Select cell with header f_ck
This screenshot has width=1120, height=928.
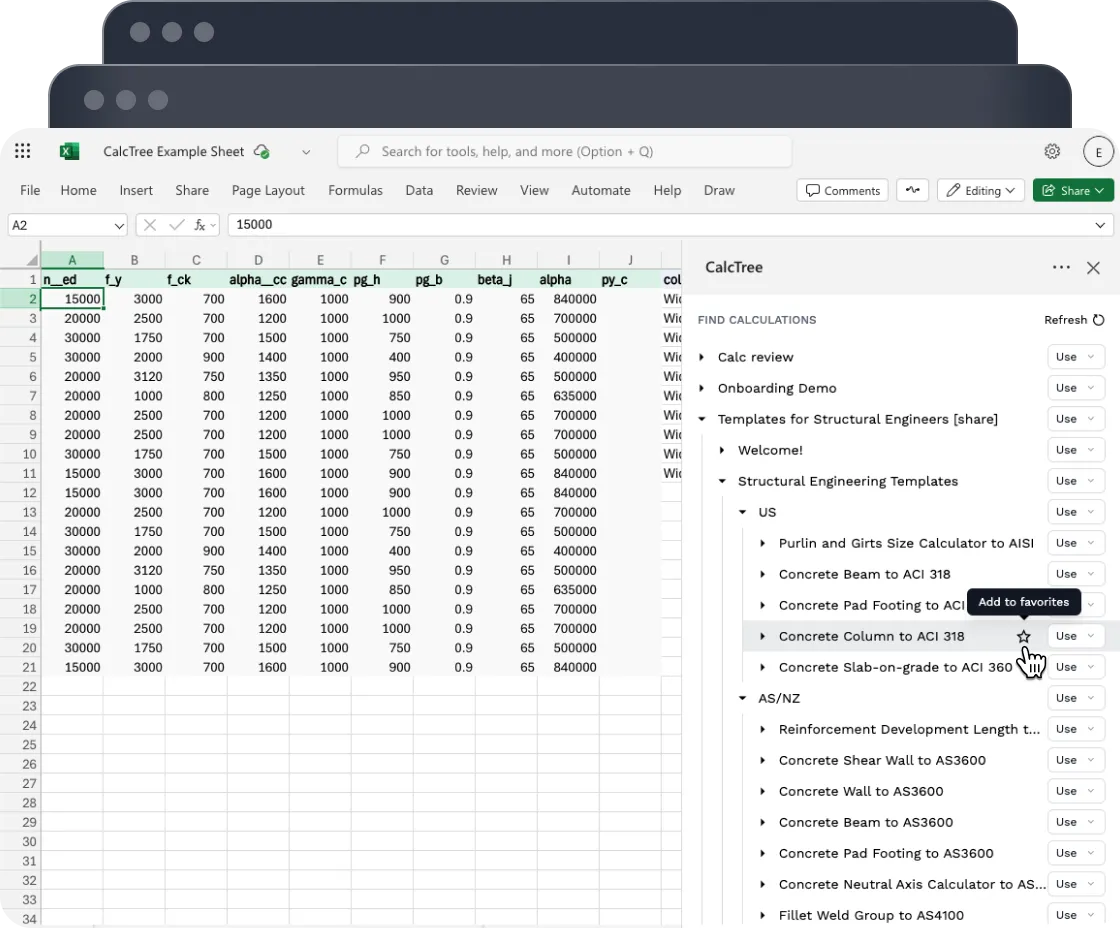[196, 279]
